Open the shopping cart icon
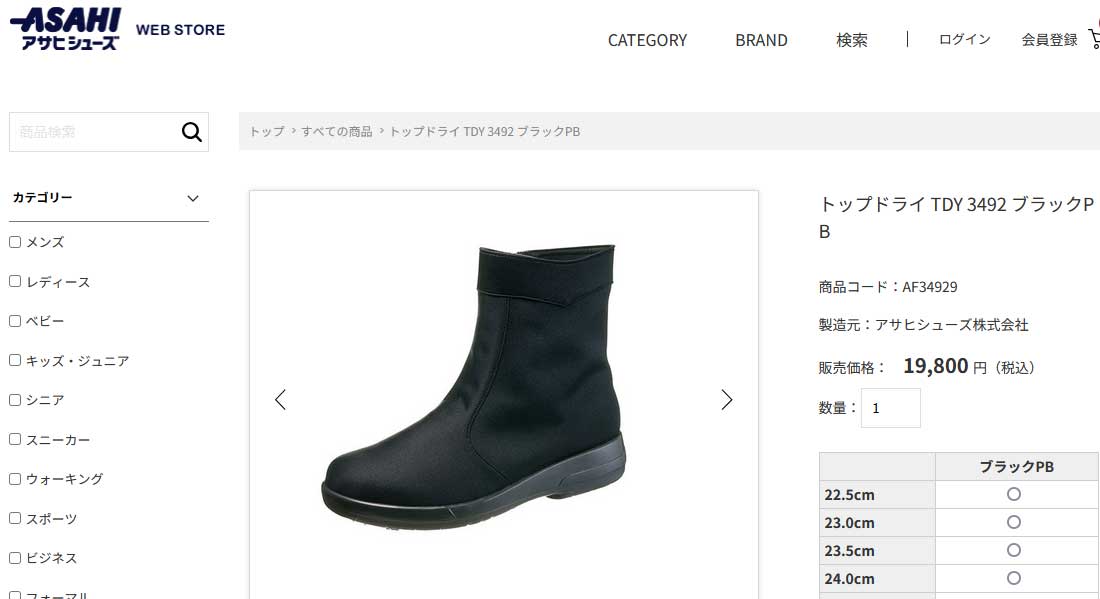The height and width of the screenshot is (599, 1100). point(1094,39)
